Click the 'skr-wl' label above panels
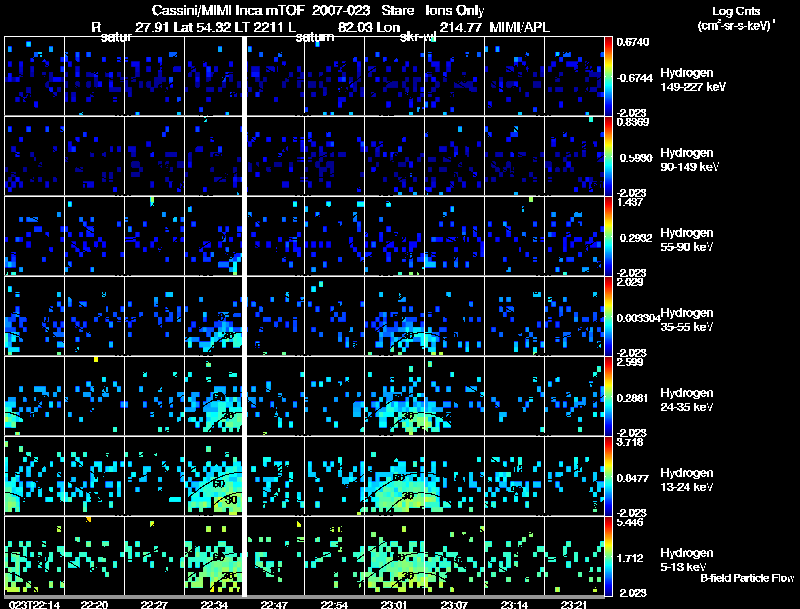 click(418, 37)
